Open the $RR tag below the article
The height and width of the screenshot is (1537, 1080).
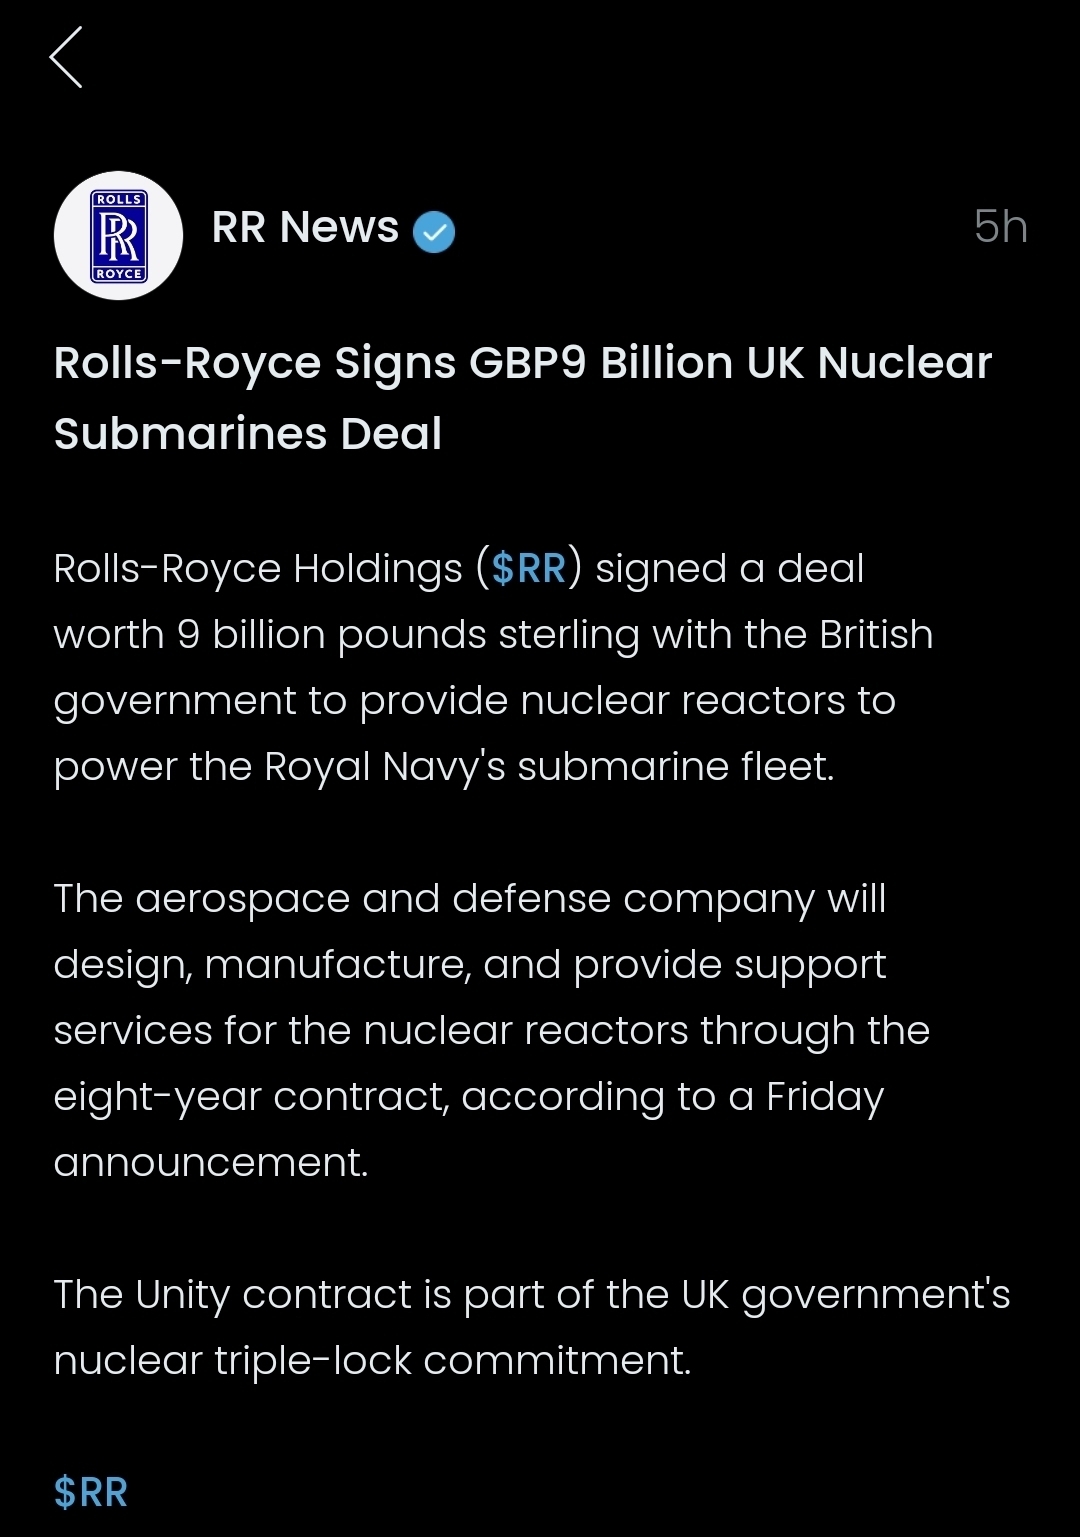(x=91, y=1492)
